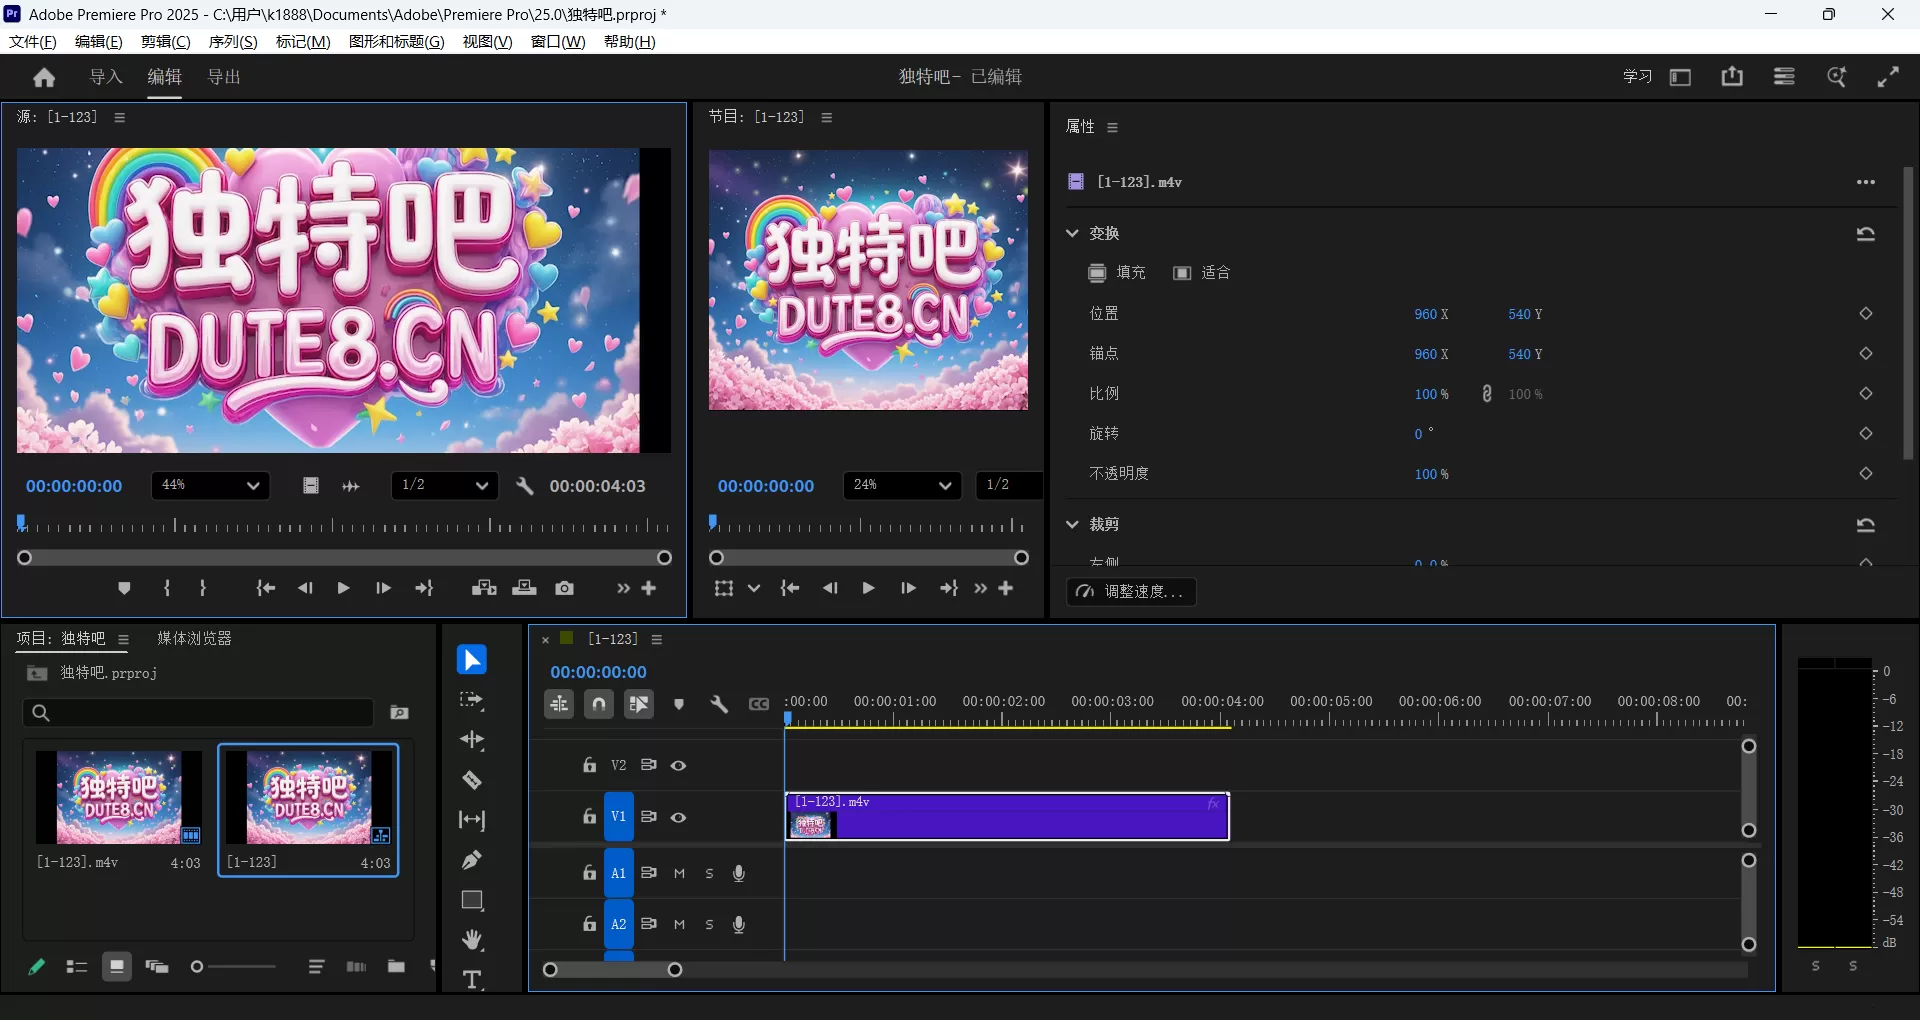Mute audio track A1
Image resolution: width=1920 pixels, height=1020 pixels.
(x=679, y=873)
